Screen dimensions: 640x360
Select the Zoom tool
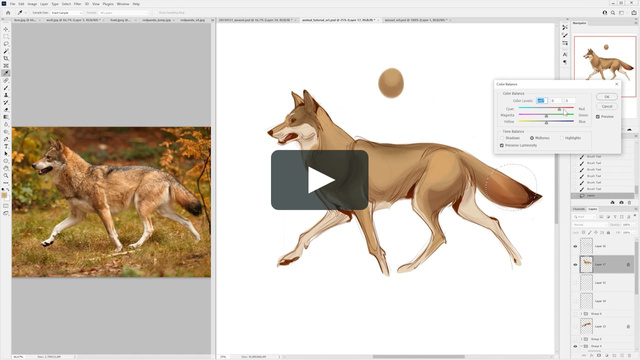(6, 176)
